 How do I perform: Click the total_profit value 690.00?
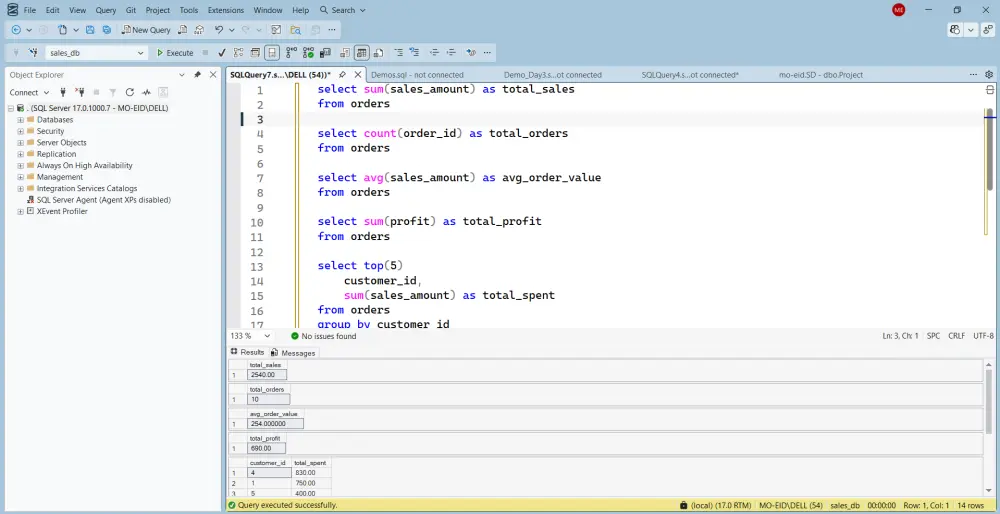pyautogui.click(x=267, y=448)
